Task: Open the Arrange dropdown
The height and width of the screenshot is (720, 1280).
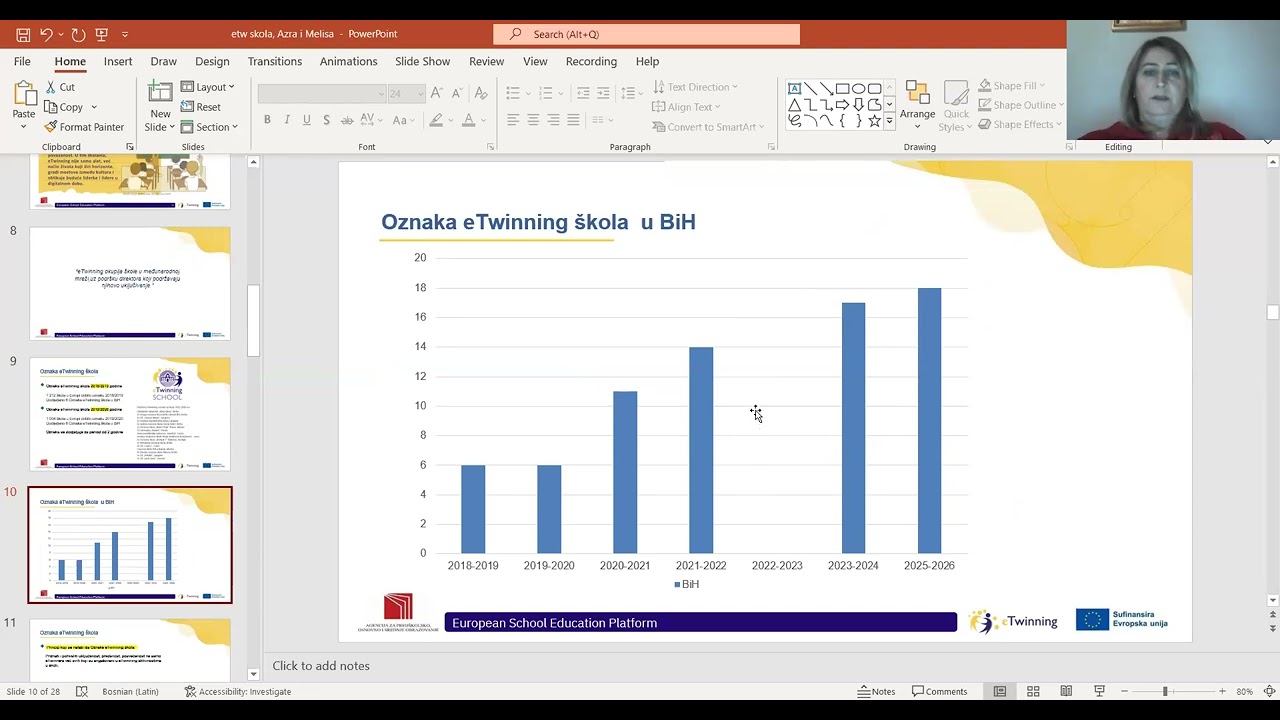Action: click(917, 106)
